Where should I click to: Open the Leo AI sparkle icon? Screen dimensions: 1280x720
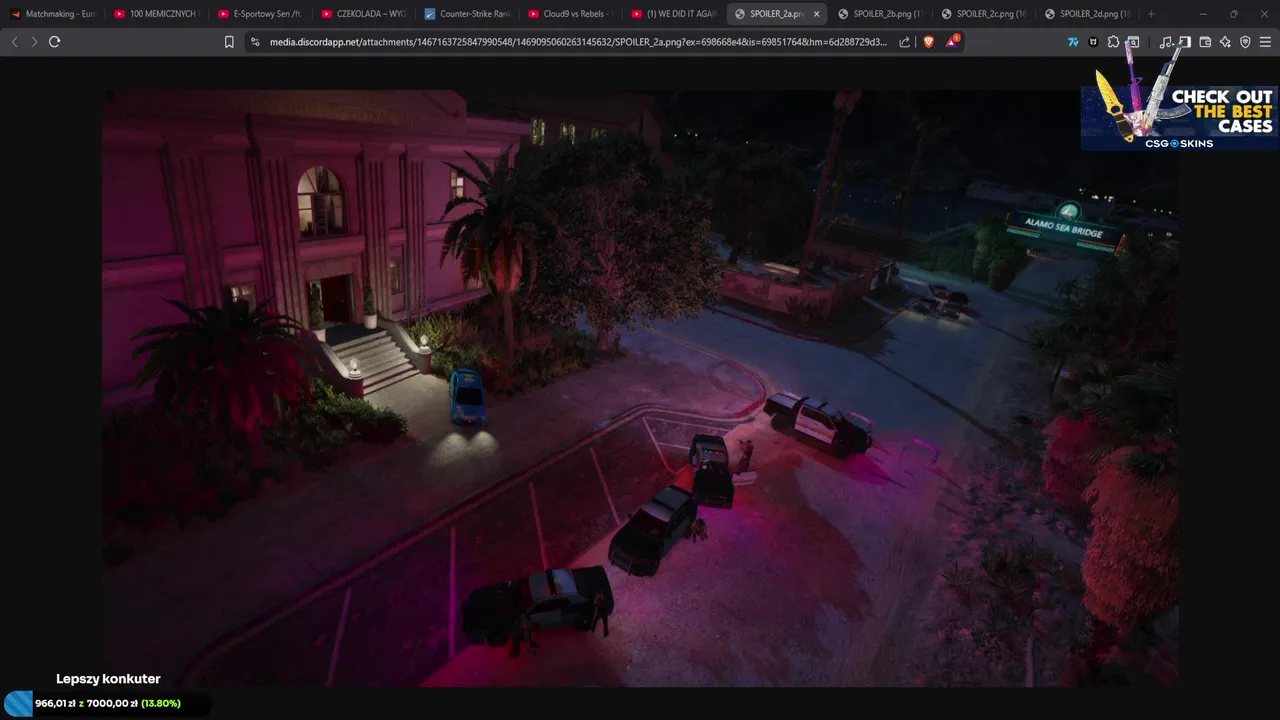click(1225, 42)
